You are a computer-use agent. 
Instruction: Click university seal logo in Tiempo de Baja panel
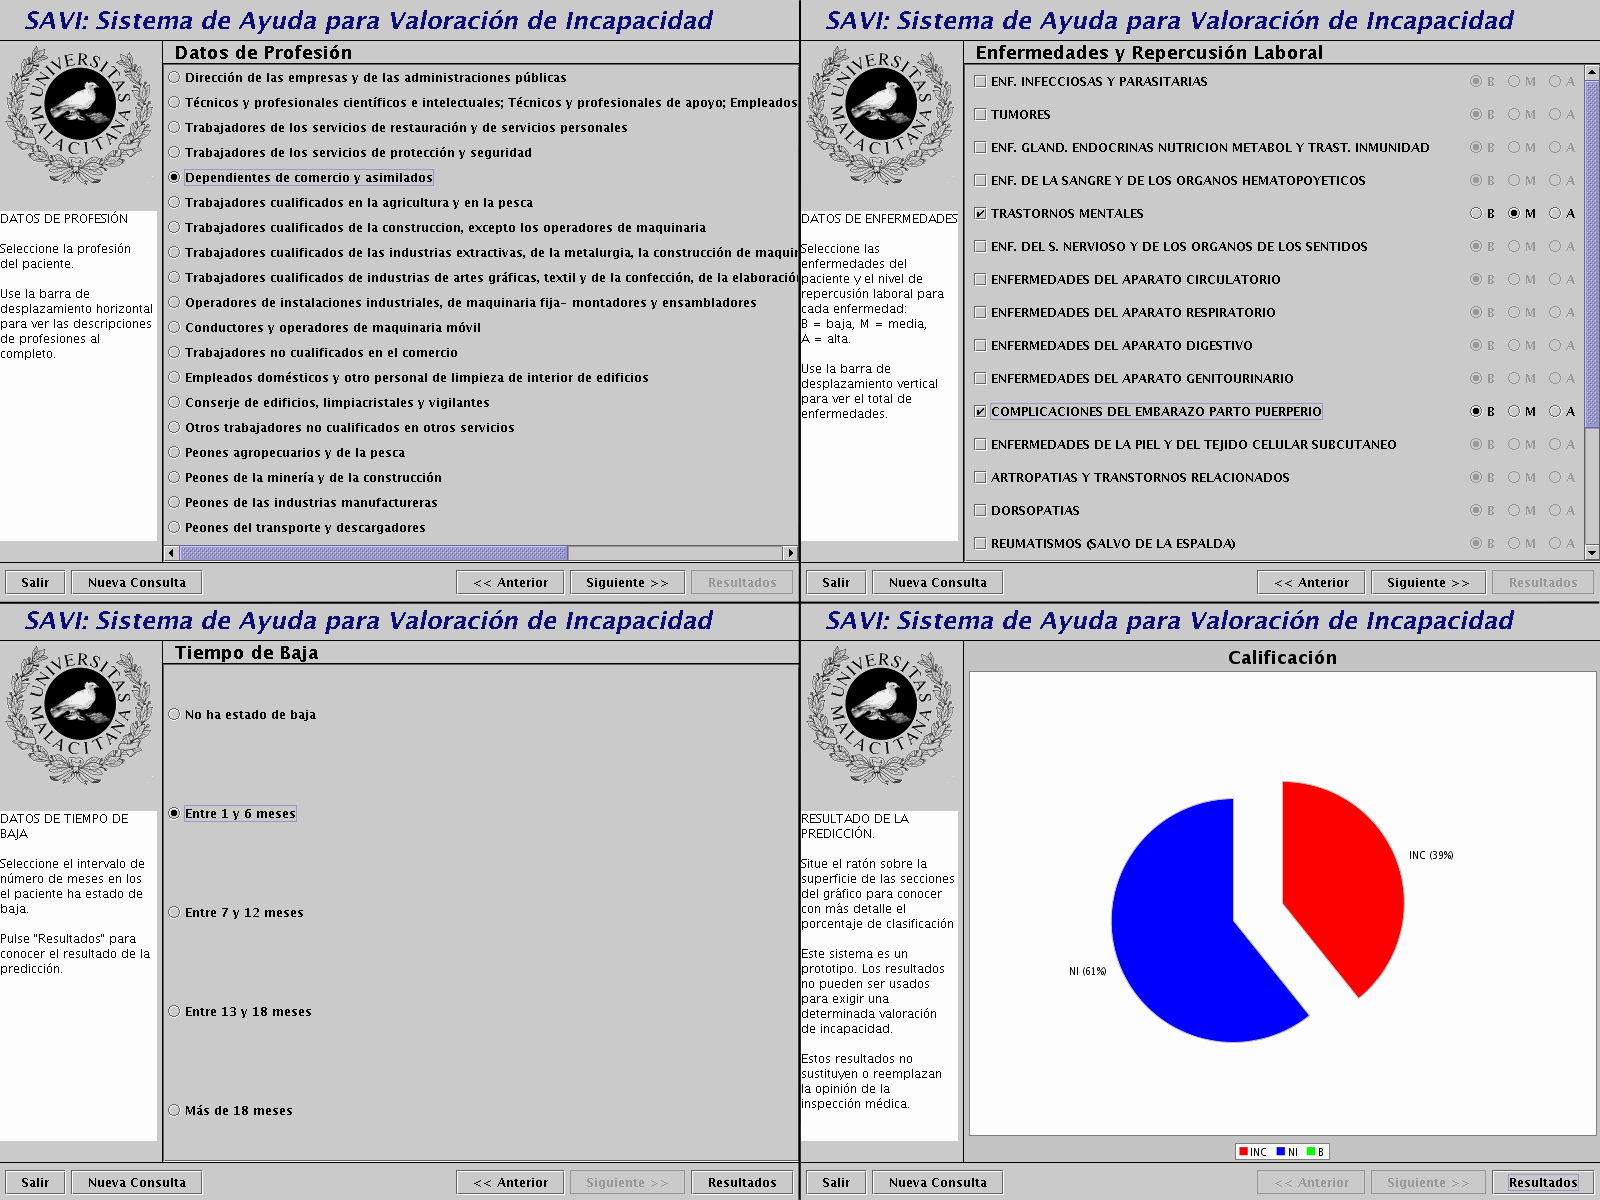coord(80,714)
